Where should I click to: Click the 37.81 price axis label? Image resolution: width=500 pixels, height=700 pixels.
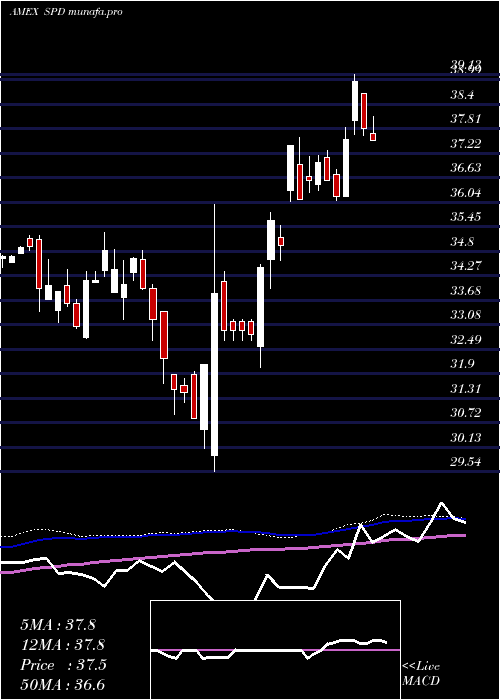[465, 119]
